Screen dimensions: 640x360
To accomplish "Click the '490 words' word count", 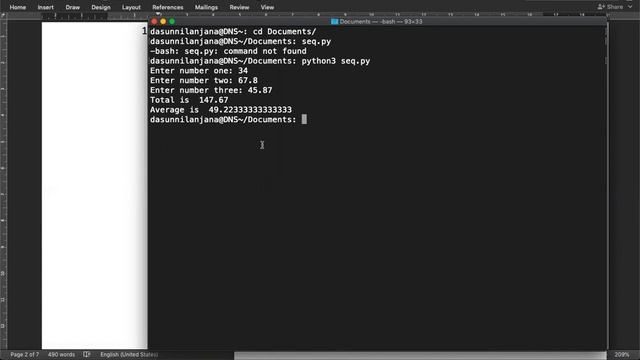I will pos(61,354).
